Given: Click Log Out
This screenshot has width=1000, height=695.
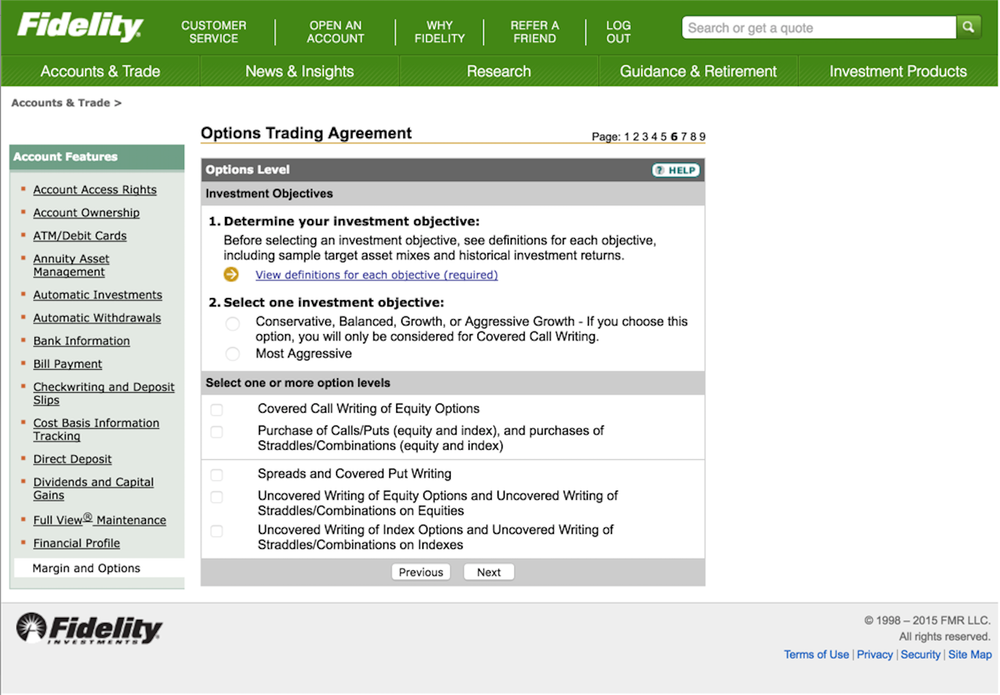Looking at the screenshot, I should [x=618, y=32].
